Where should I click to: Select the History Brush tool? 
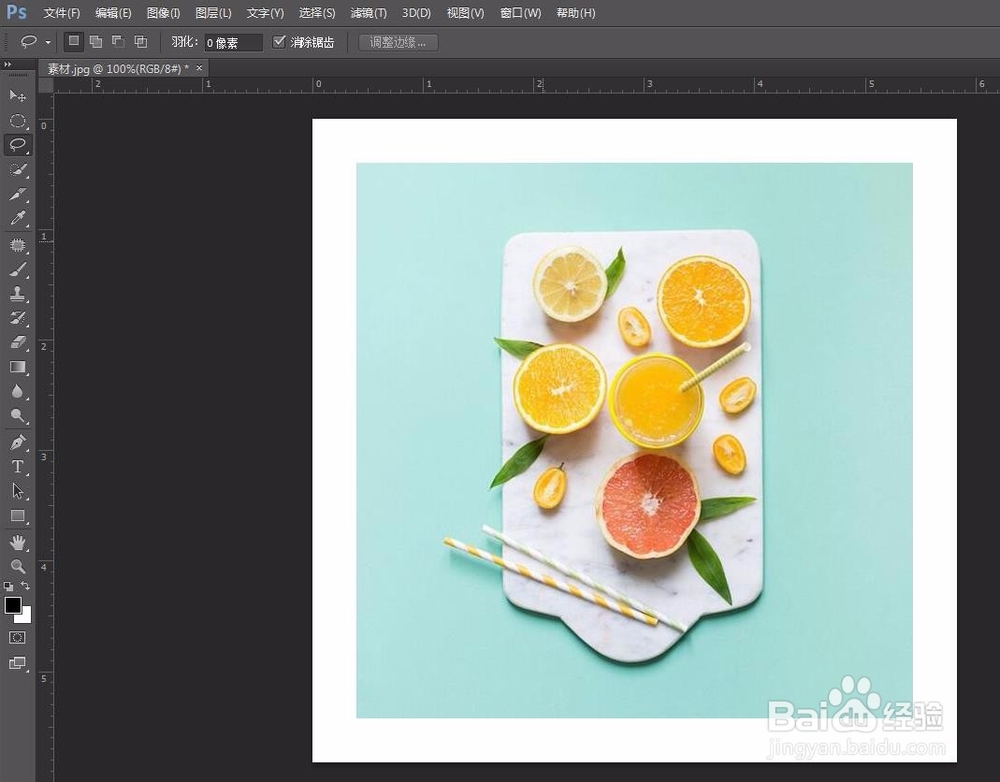point(17,318)
